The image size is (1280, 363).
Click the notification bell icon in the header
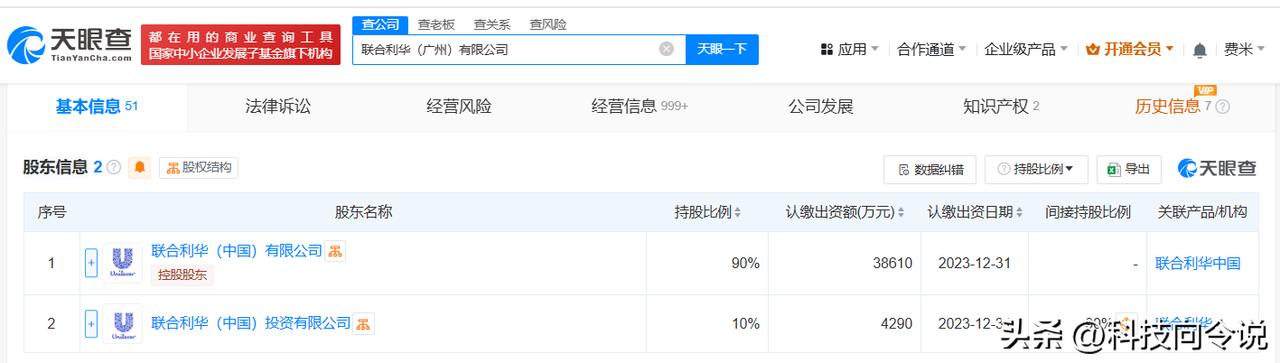(x=1200, y=49)
